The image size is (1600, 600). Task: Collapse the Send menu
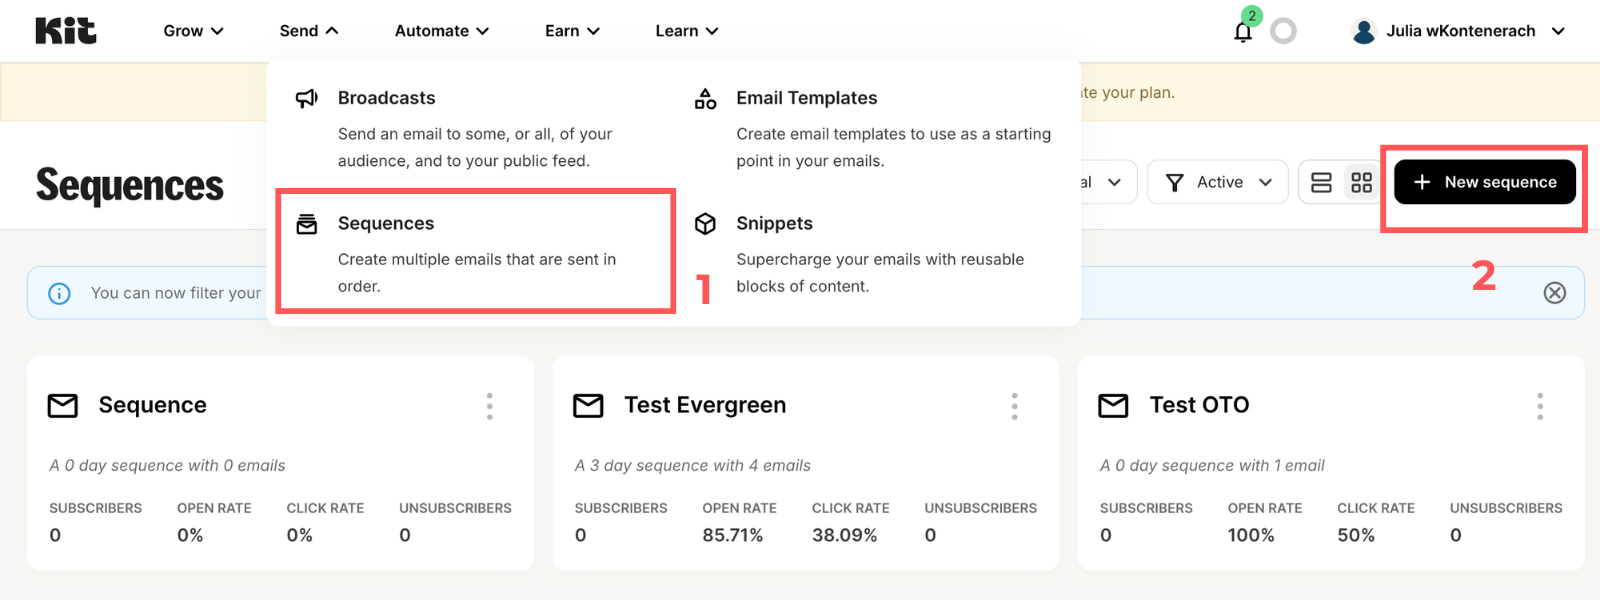pyautogui.click(x=309, y=31)
